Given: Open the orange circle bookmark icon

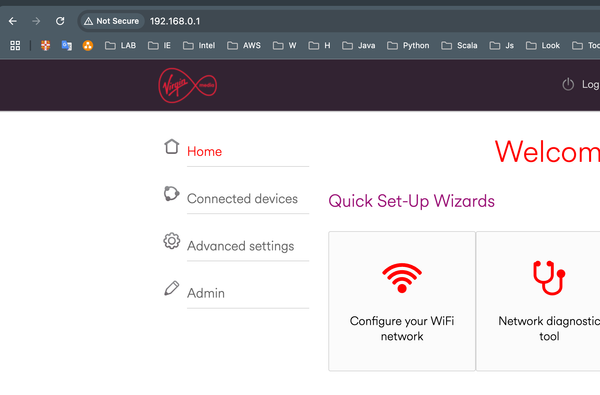Looking at the screenshot, I should point(88,46).
